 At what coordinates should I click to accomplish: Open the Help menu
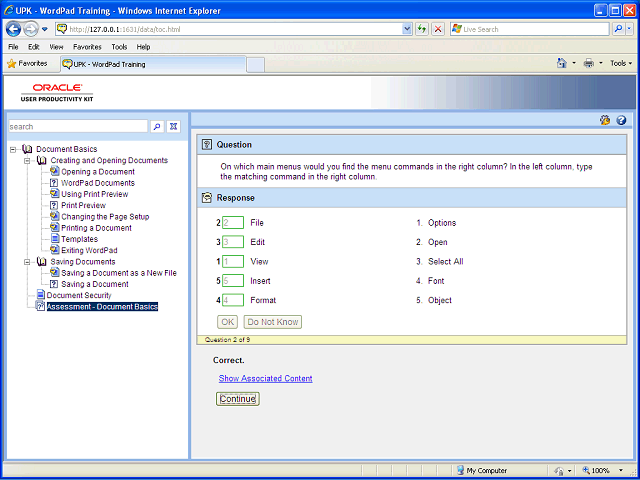[143, 47]
